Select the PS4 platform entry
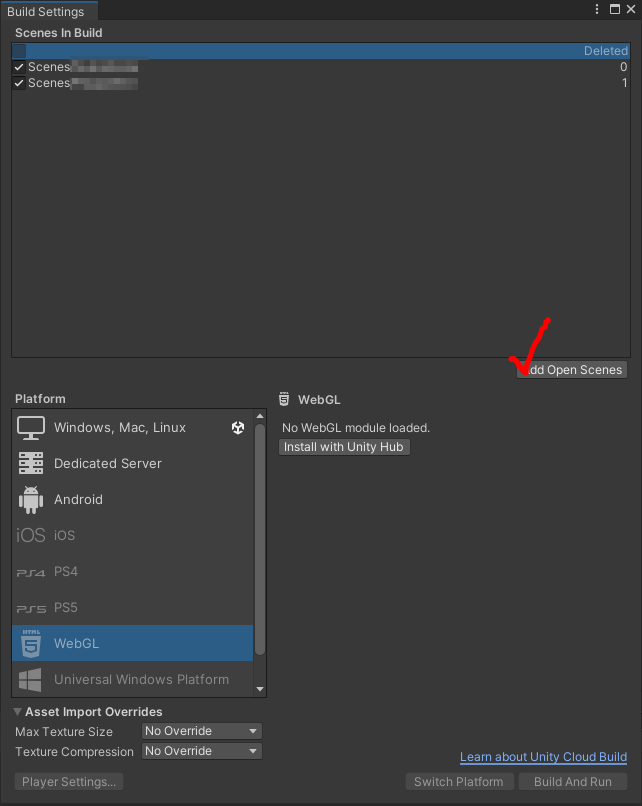 point(133,572)
